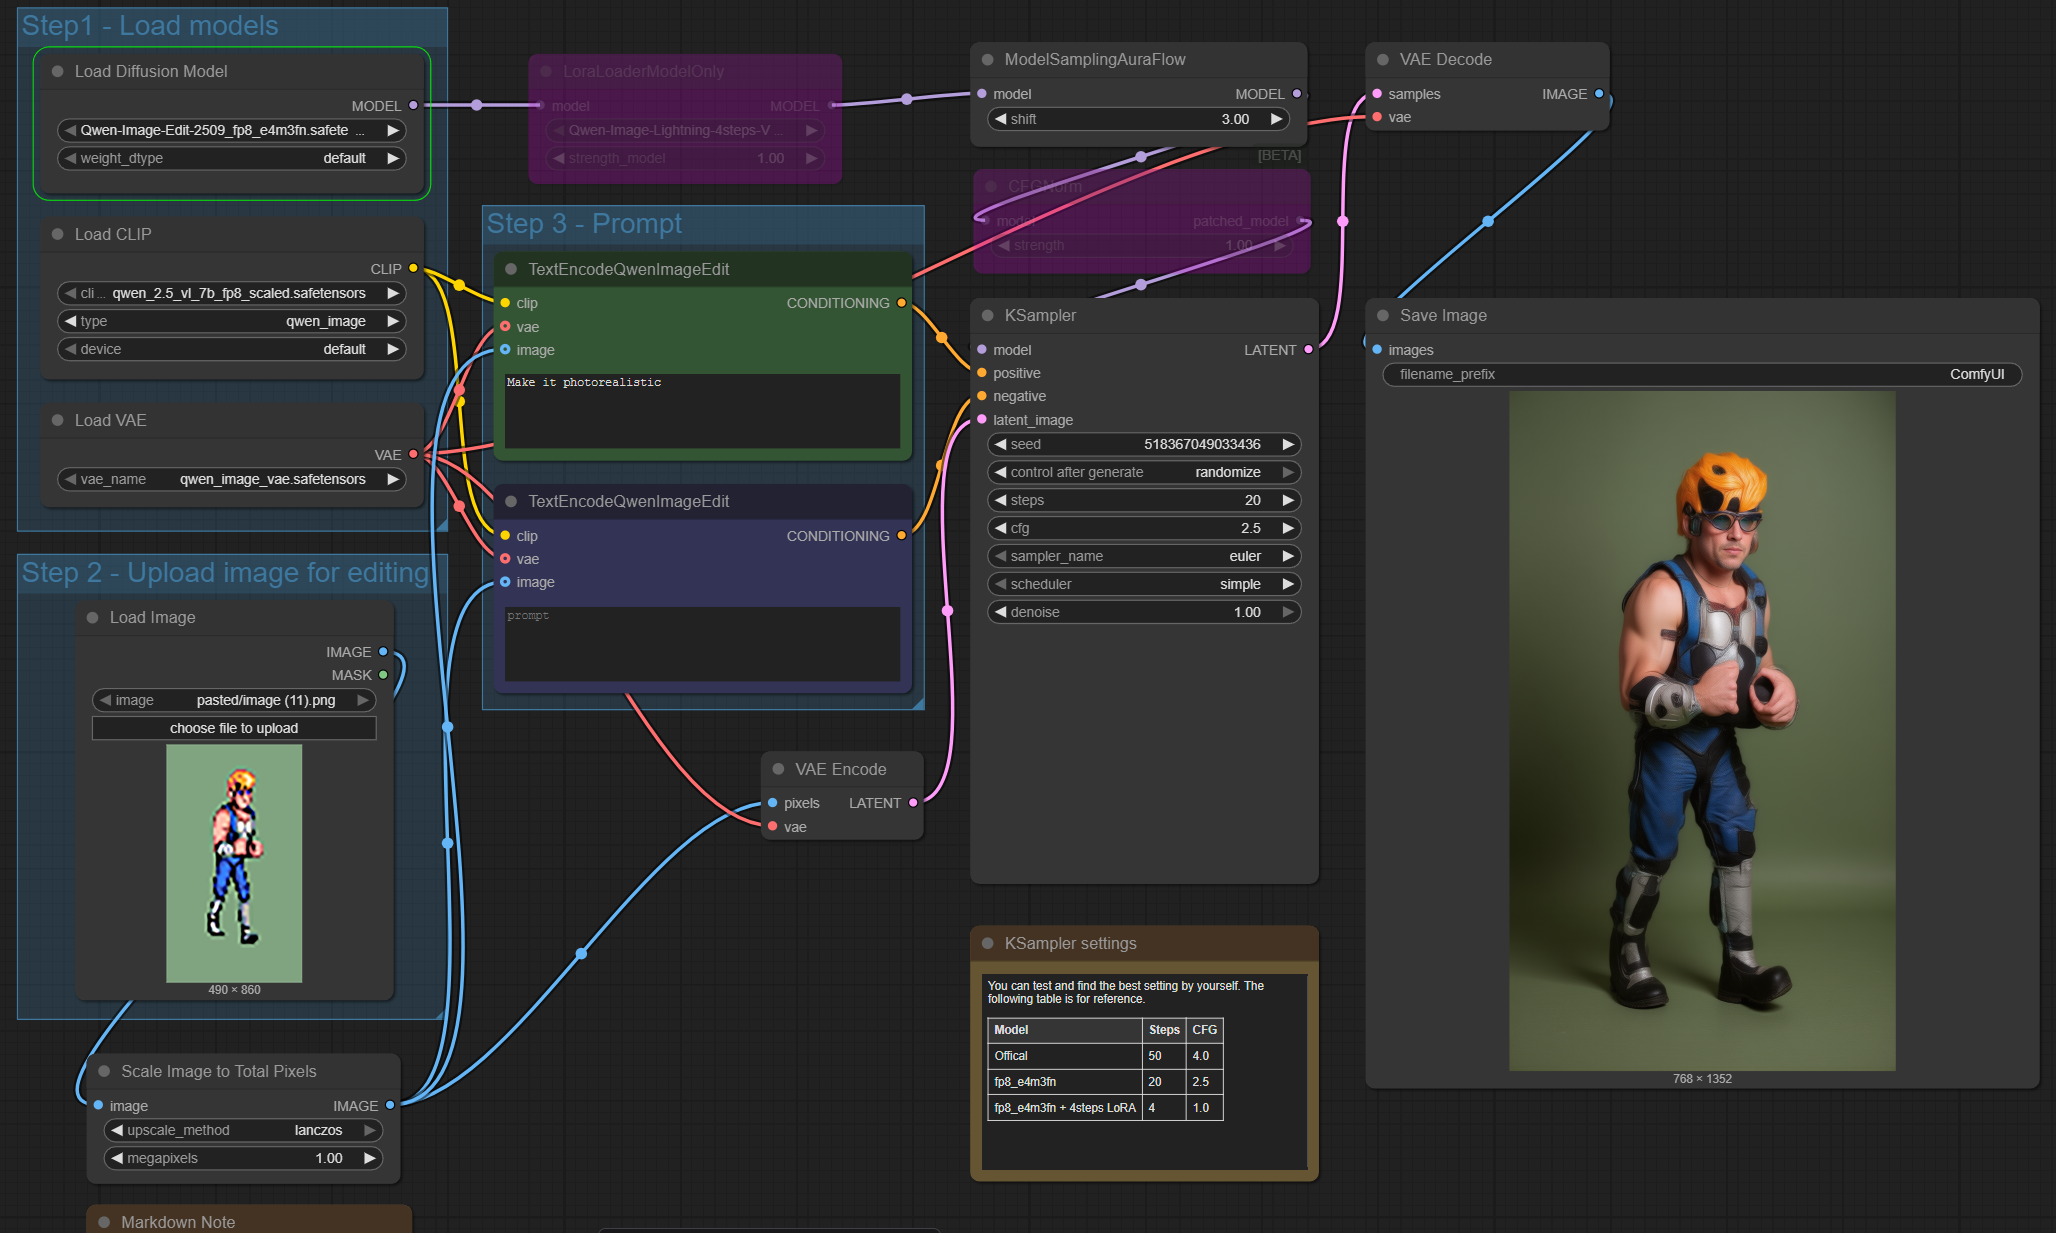2056x1233 pixels.
Task: Click VAE output socket on Load VAE
Action: [413, 454]
